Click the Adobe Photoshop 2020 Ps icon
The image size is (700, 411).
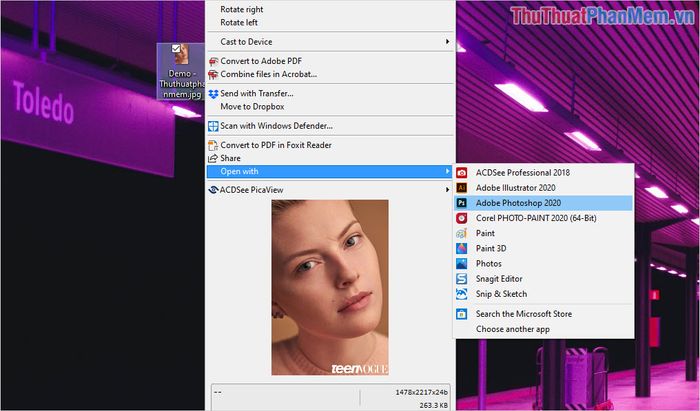[462, 203]
